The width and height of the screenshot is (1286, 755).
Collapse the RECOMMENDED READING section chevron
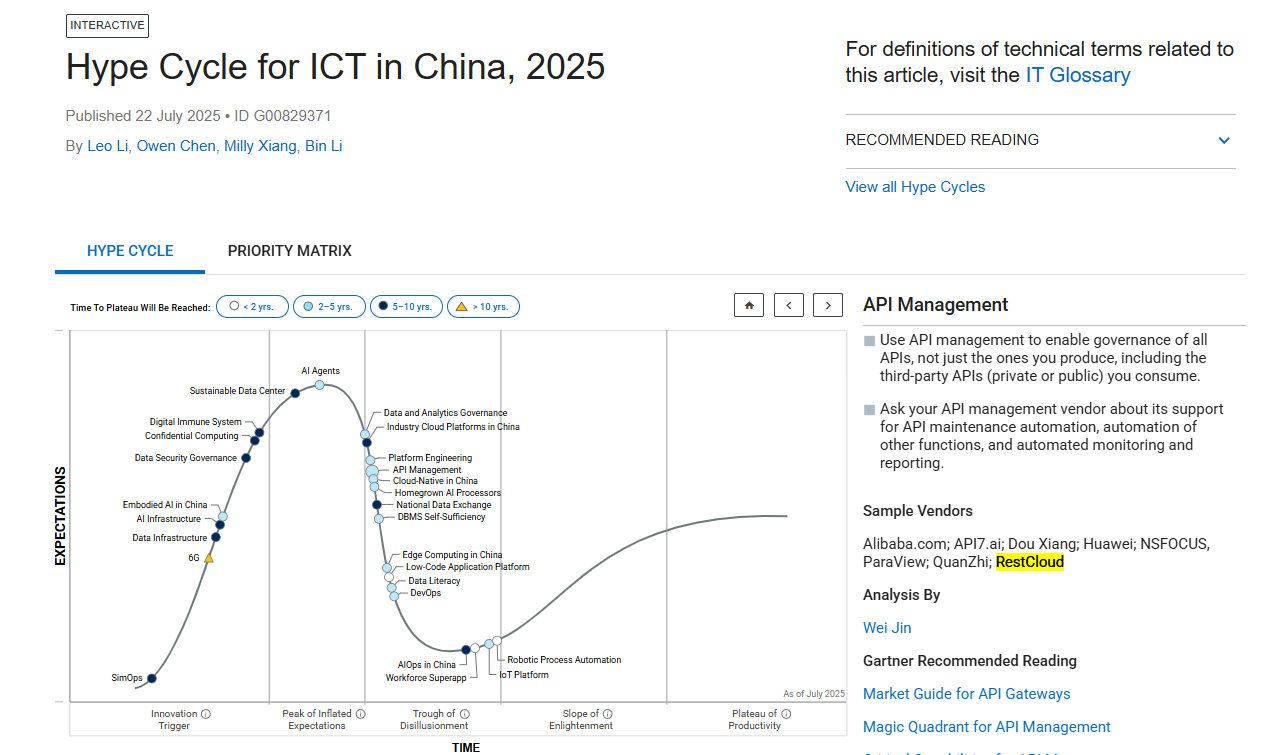click(x=1224, y=140)
